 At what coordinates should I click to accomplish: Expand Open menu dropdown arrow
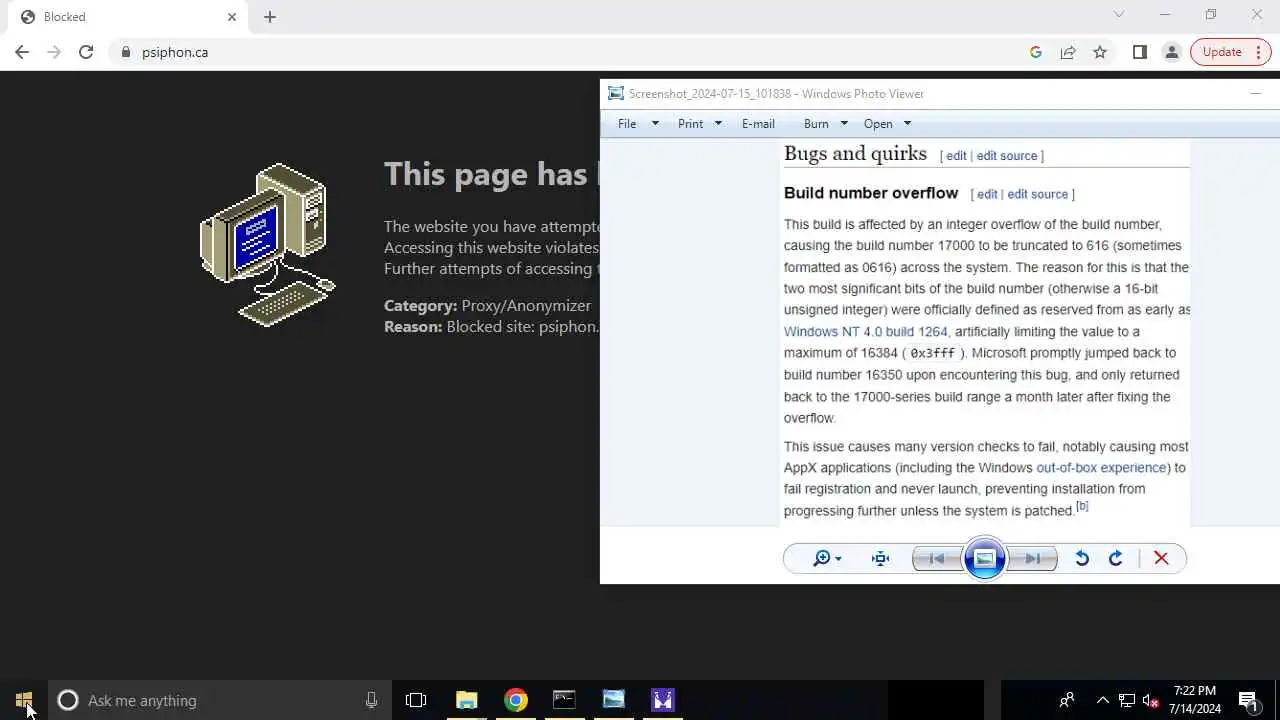[907, 124]
